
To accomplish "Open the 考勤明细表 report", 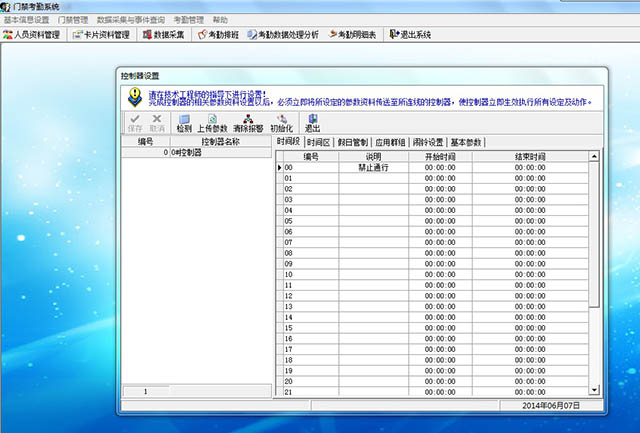I will (x=353, y=34).
